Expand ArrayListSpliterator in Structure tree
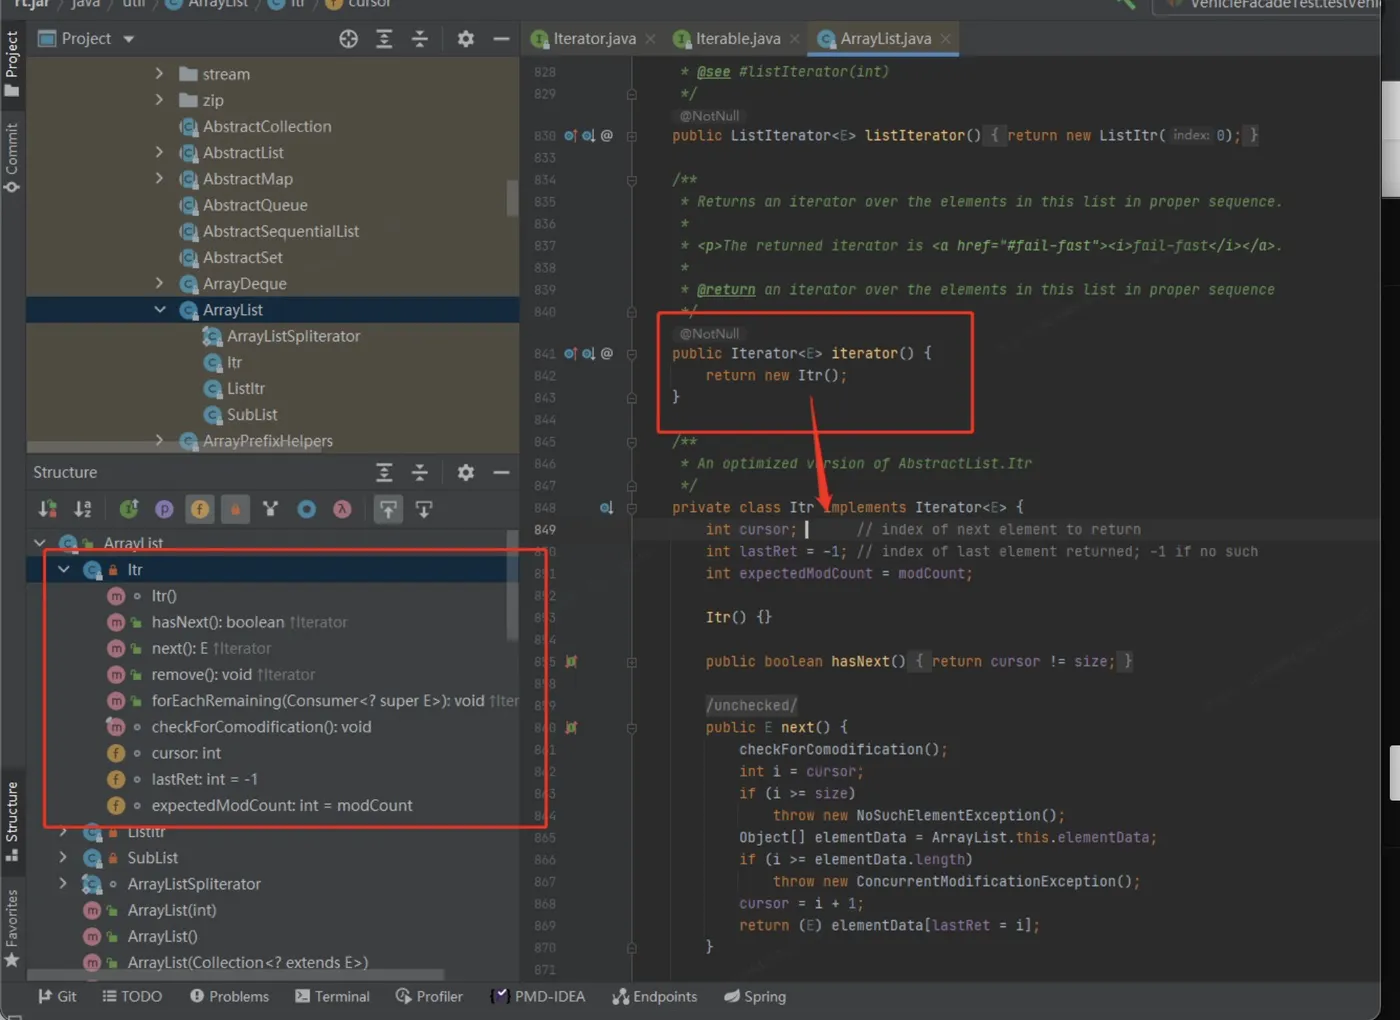 click(64, 883)
